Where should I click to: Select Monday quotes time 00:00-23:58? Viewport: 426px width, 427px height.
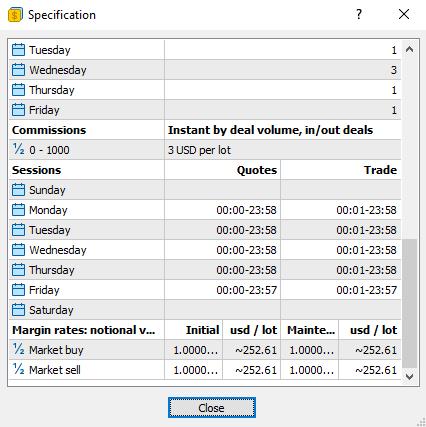click(x=246, y=210)
